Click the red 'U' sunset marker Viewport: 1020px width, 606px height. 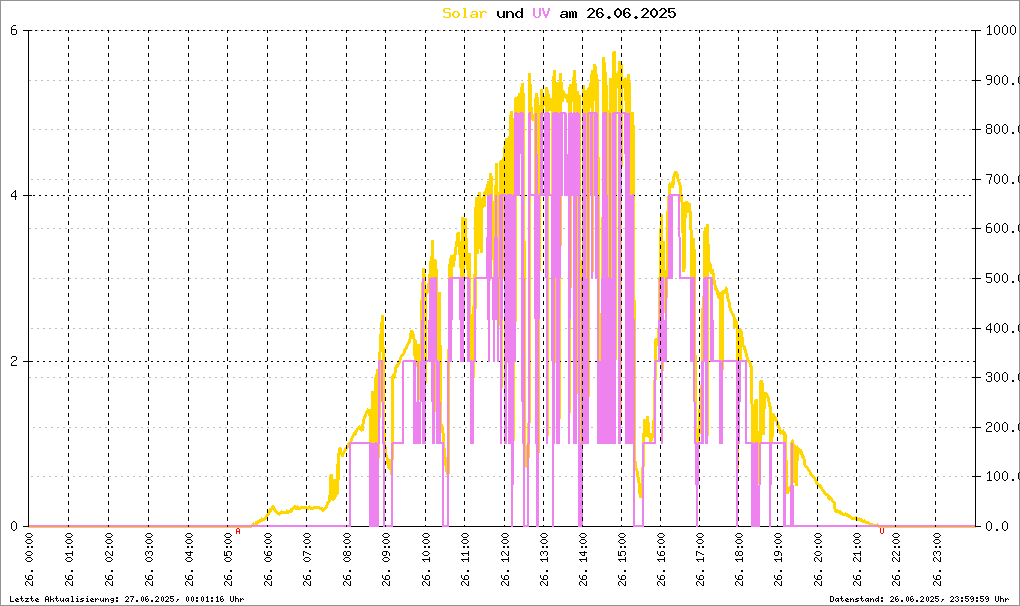(x=882, y=531)
